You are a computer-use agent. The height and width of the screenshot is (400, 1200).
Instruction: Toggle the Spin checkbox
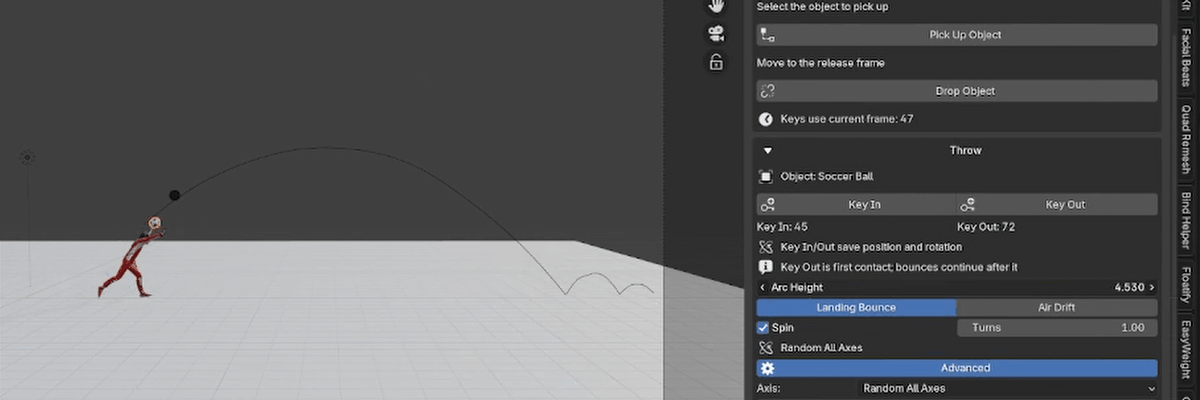[x=763, y=328]
